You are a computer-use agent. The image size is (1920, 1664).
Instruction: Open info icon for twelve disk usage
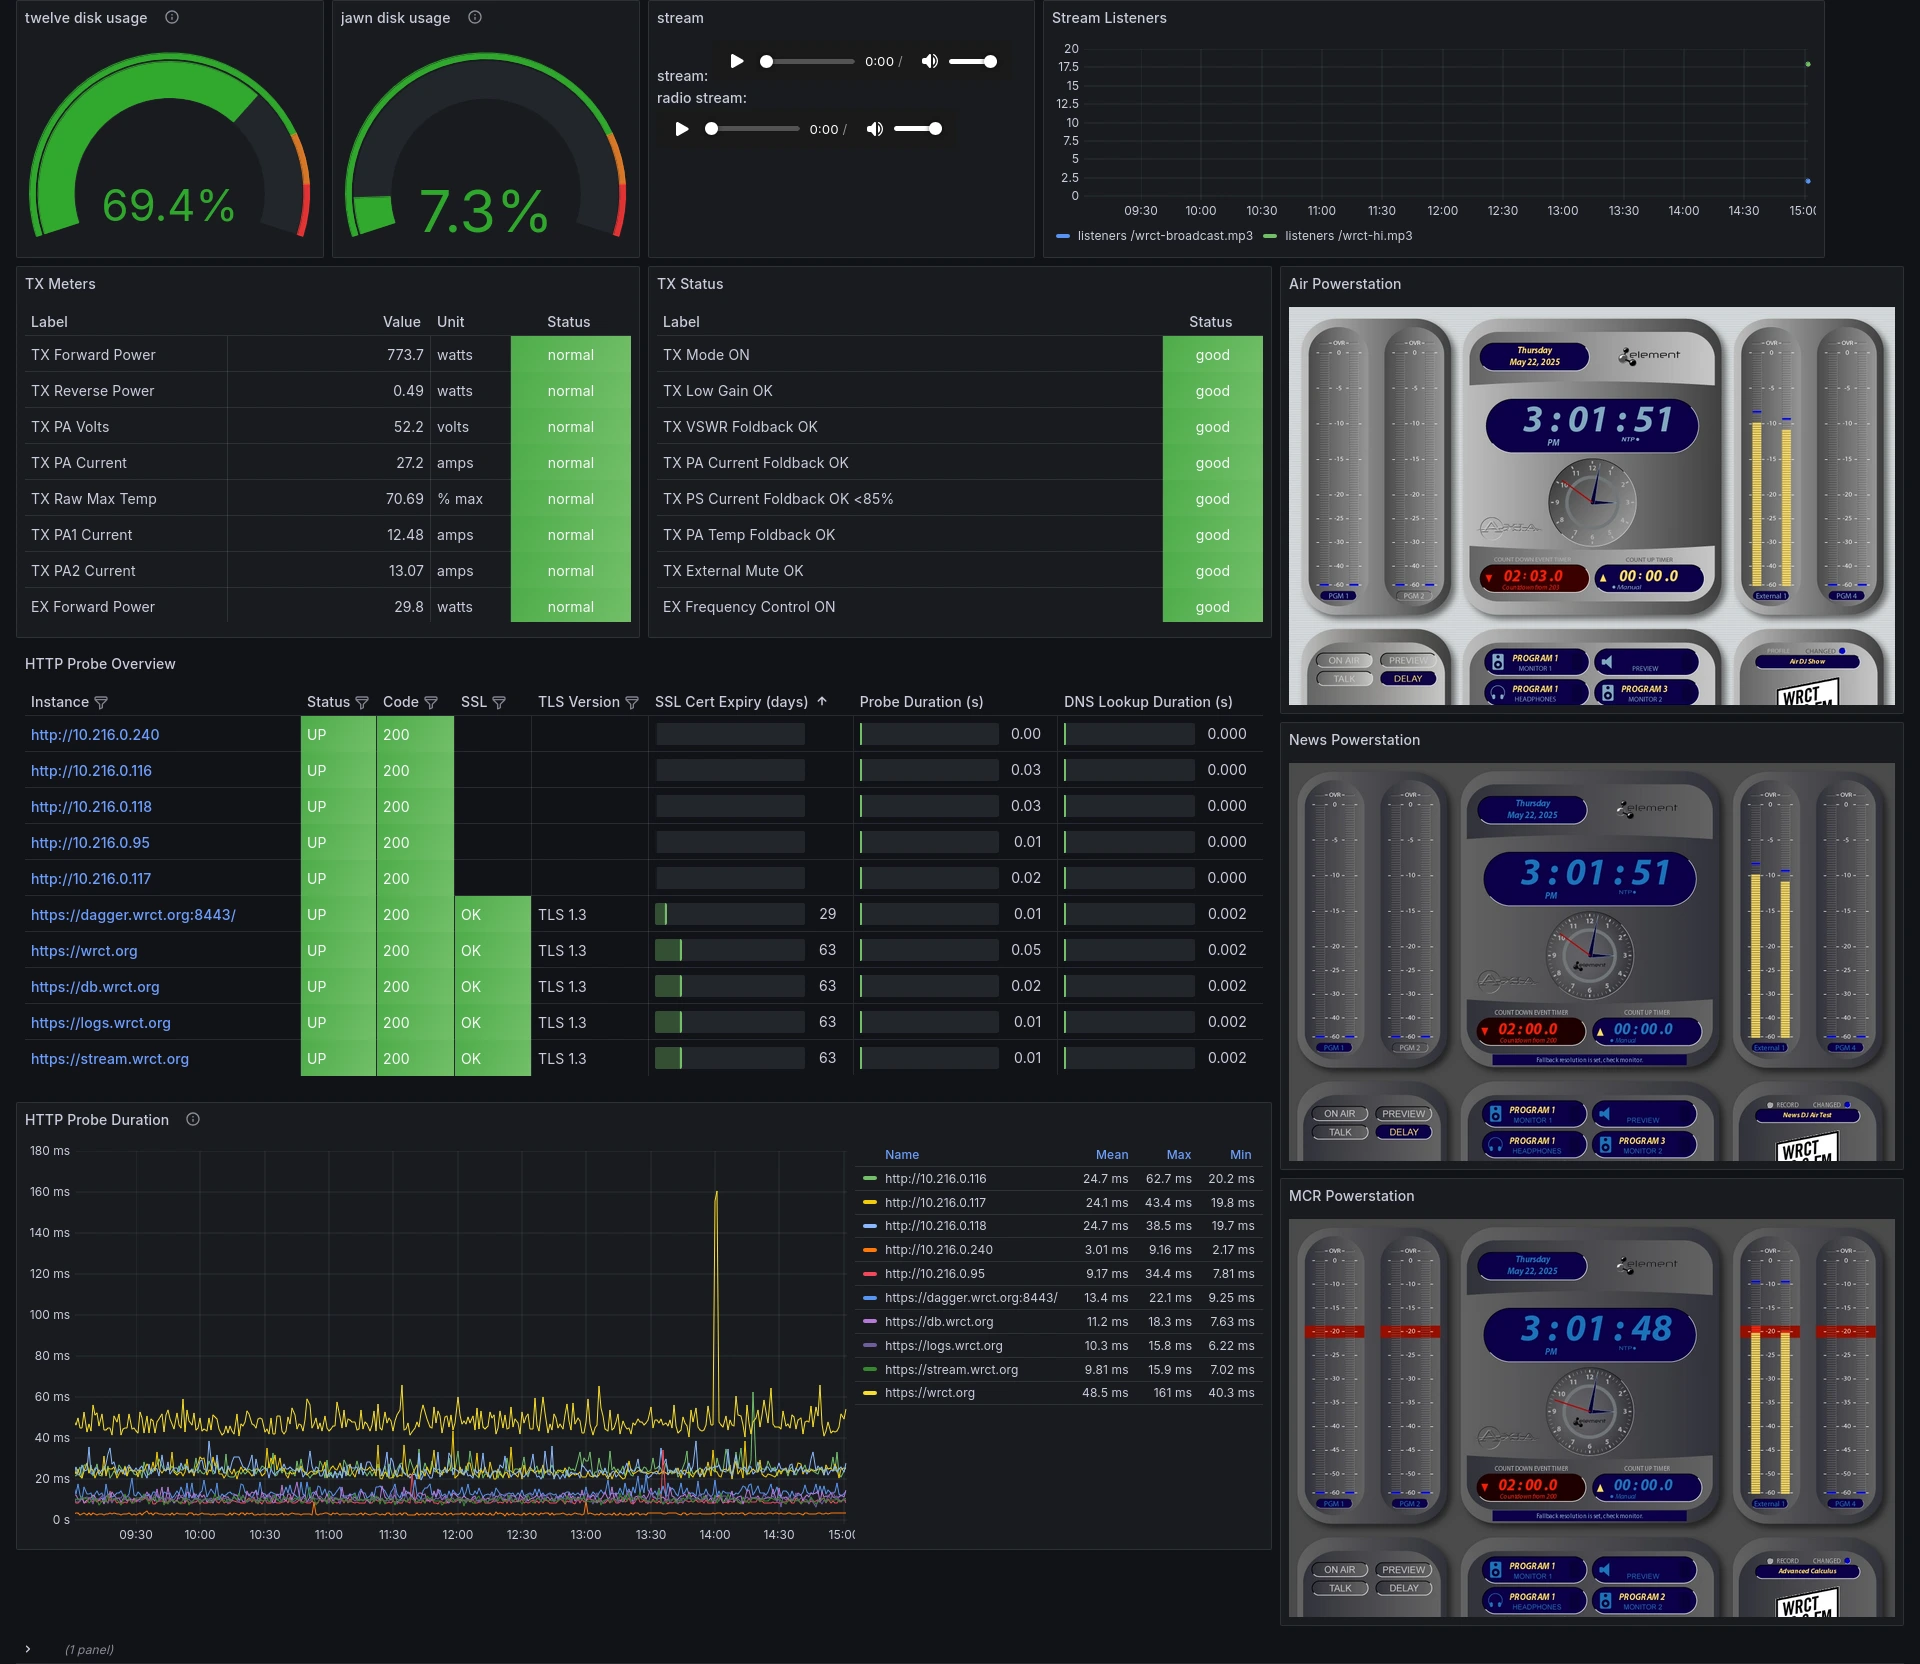point(172,17)
